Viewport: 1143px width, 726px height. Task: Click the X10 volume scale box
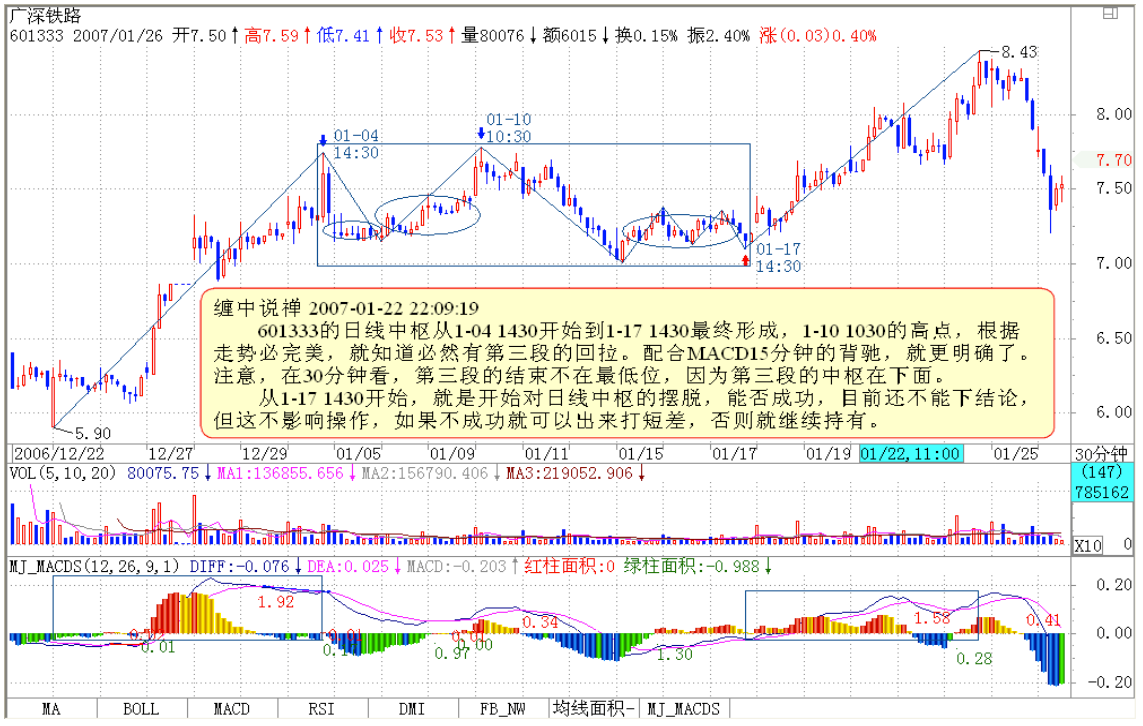coord(1088,546)
